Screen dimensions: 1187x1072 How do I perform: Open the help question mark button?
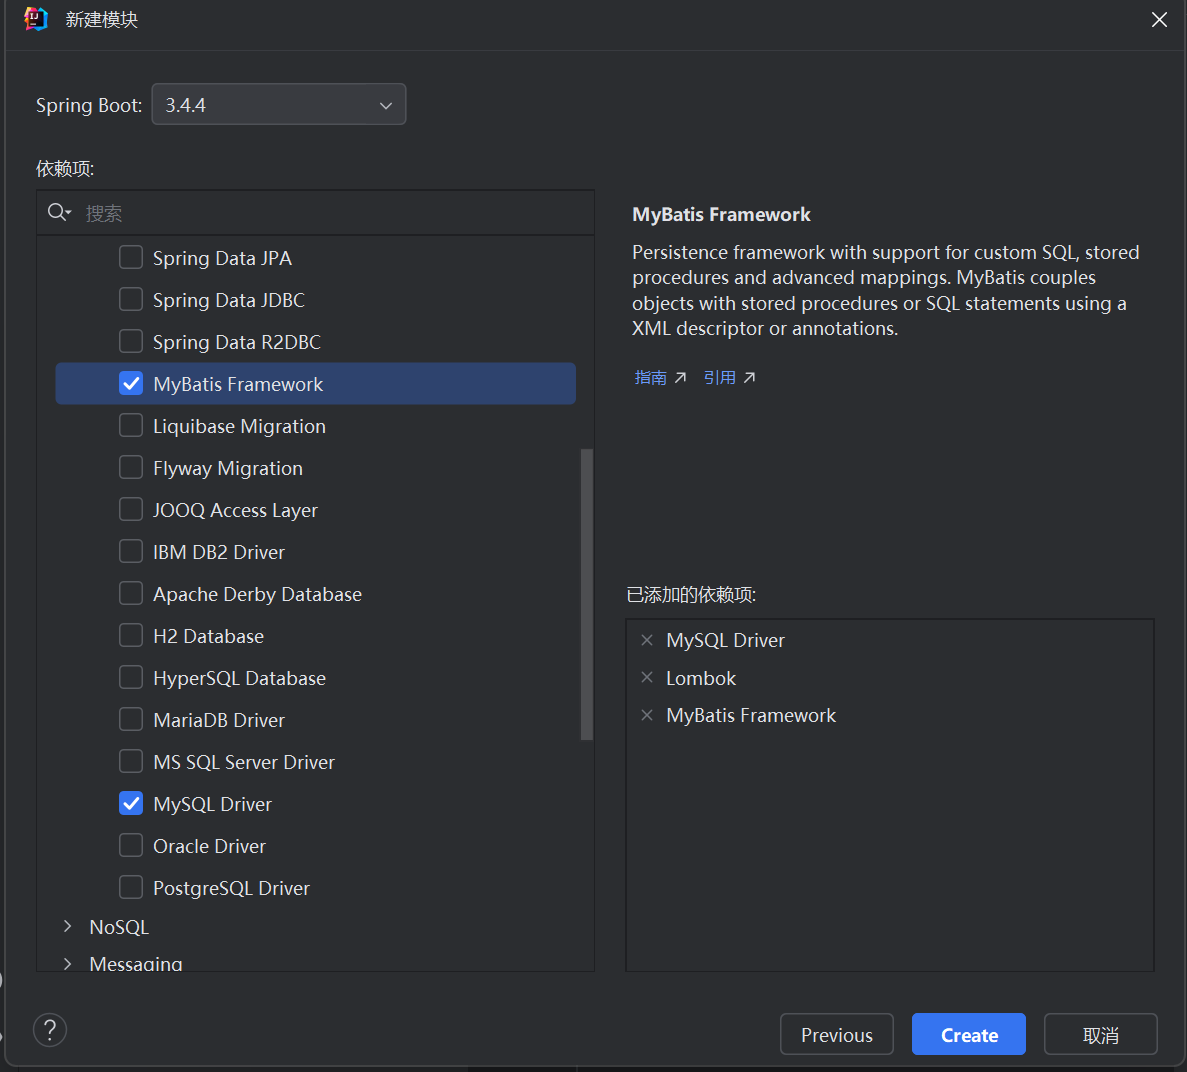coord(50,1030)
